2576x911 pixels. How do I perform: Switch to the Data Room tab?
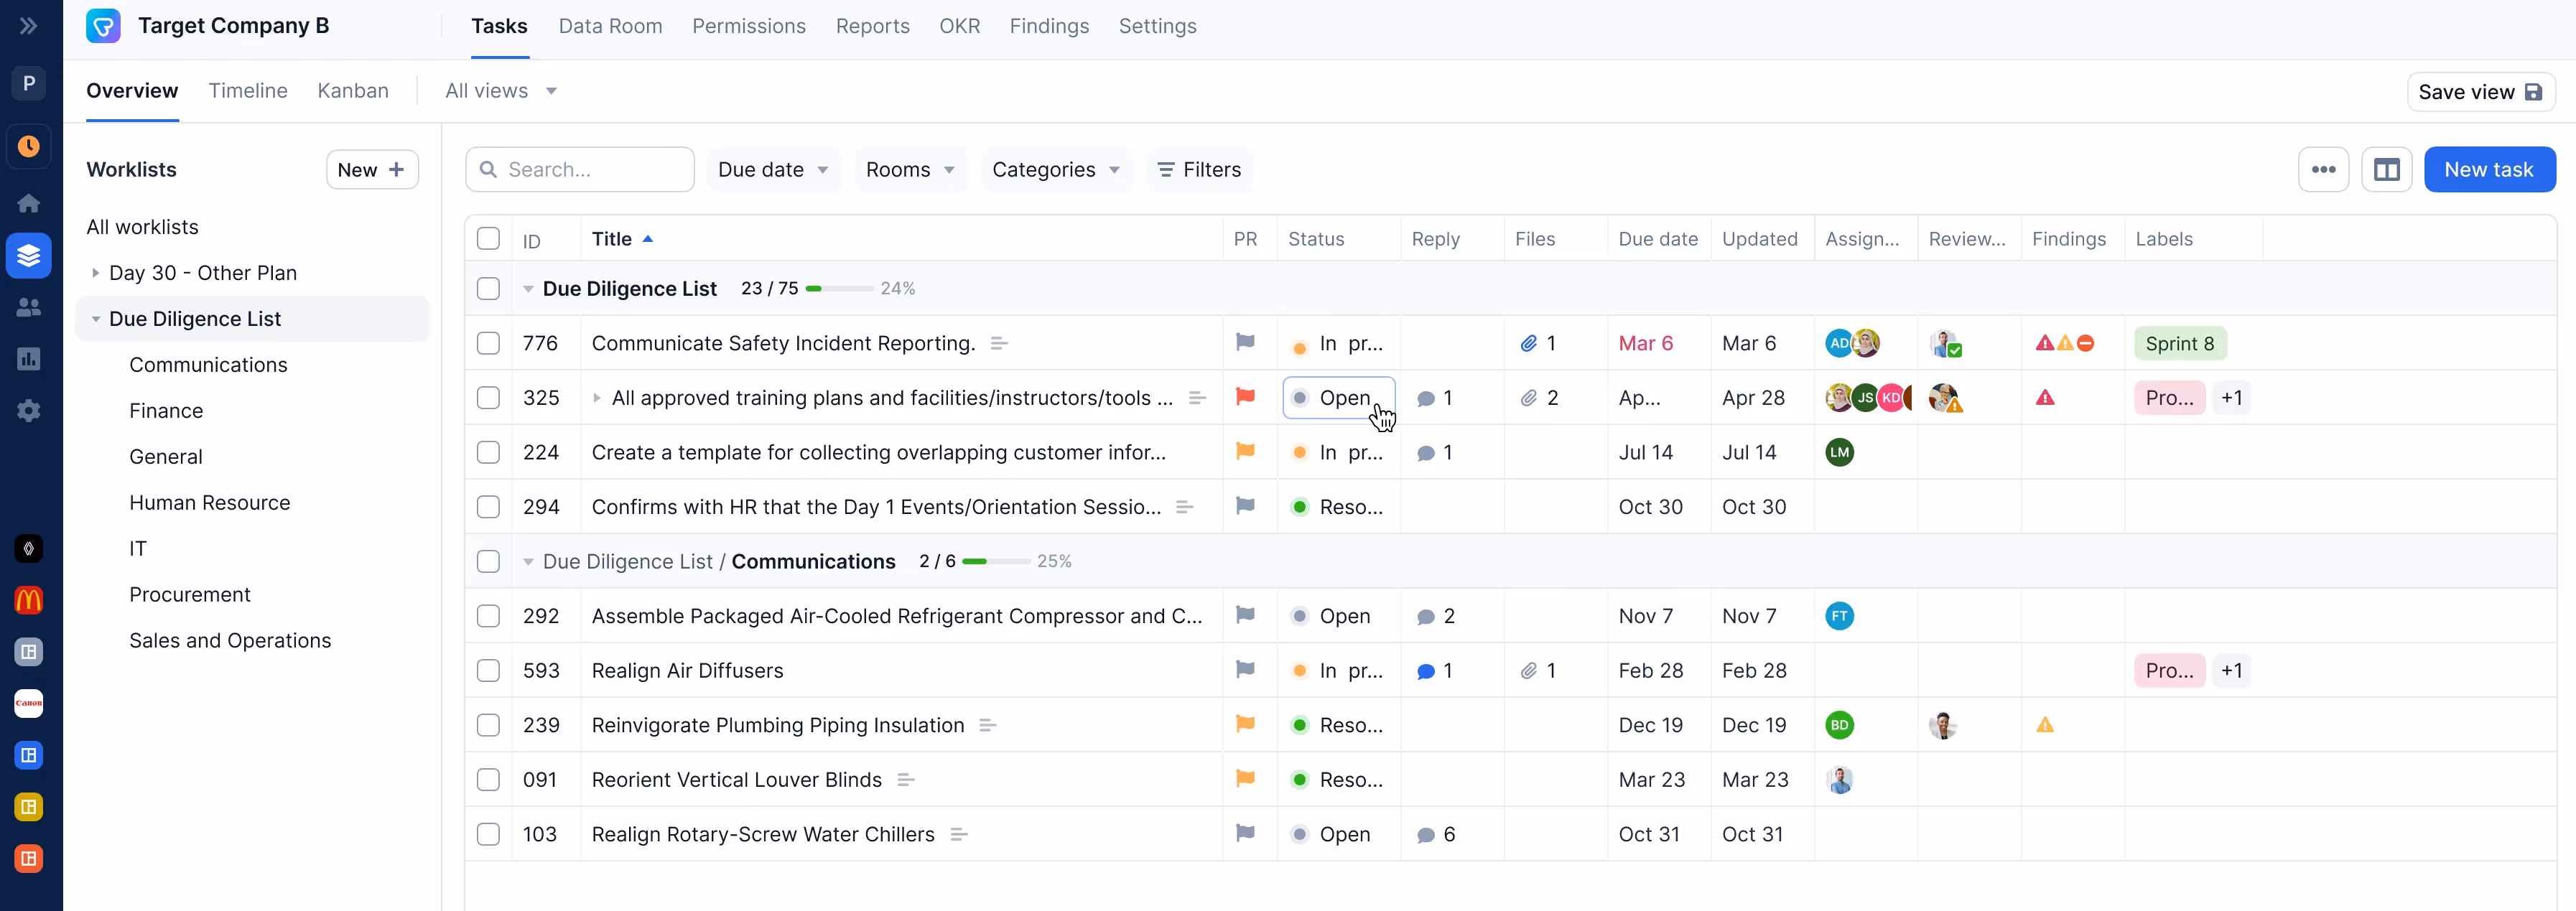click(x=610, y=26)
